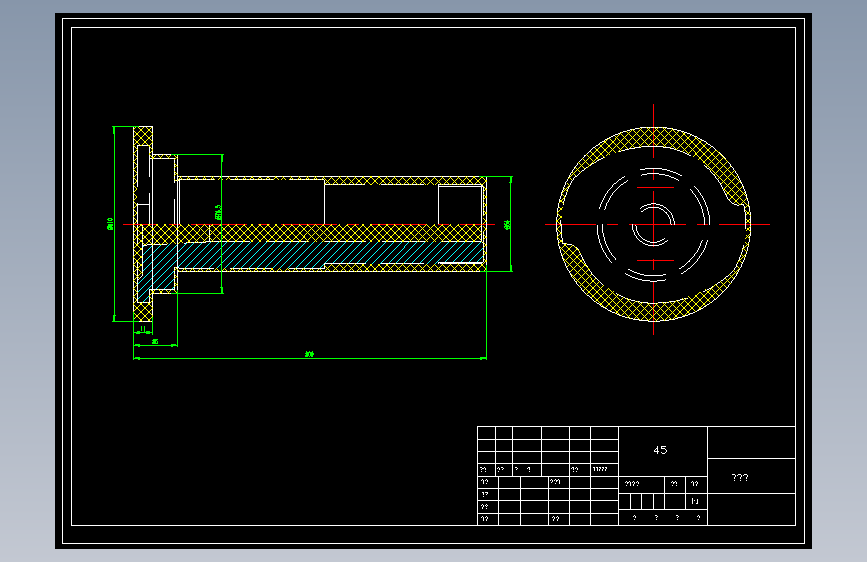Click the small inner circle of the end view
867x562 pixels.
point(653,225)
